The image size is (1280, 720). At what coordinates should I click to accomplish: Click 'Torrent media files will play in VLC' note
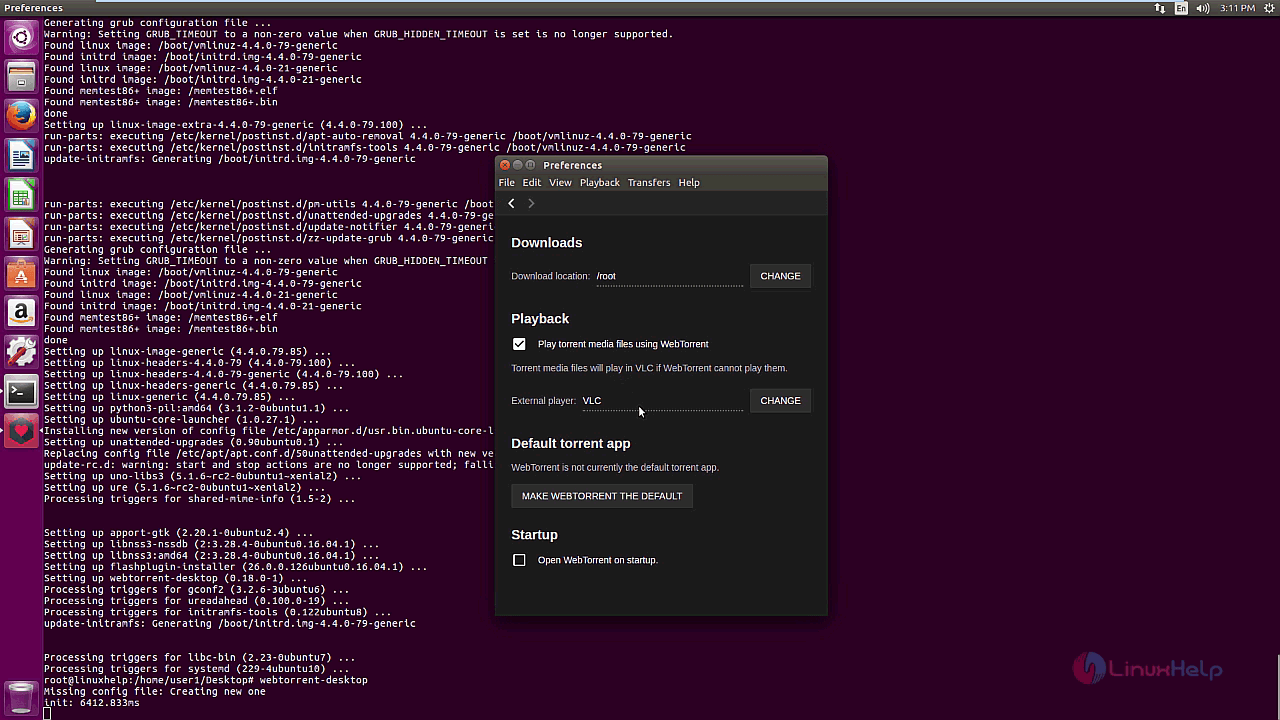[649, 368]
